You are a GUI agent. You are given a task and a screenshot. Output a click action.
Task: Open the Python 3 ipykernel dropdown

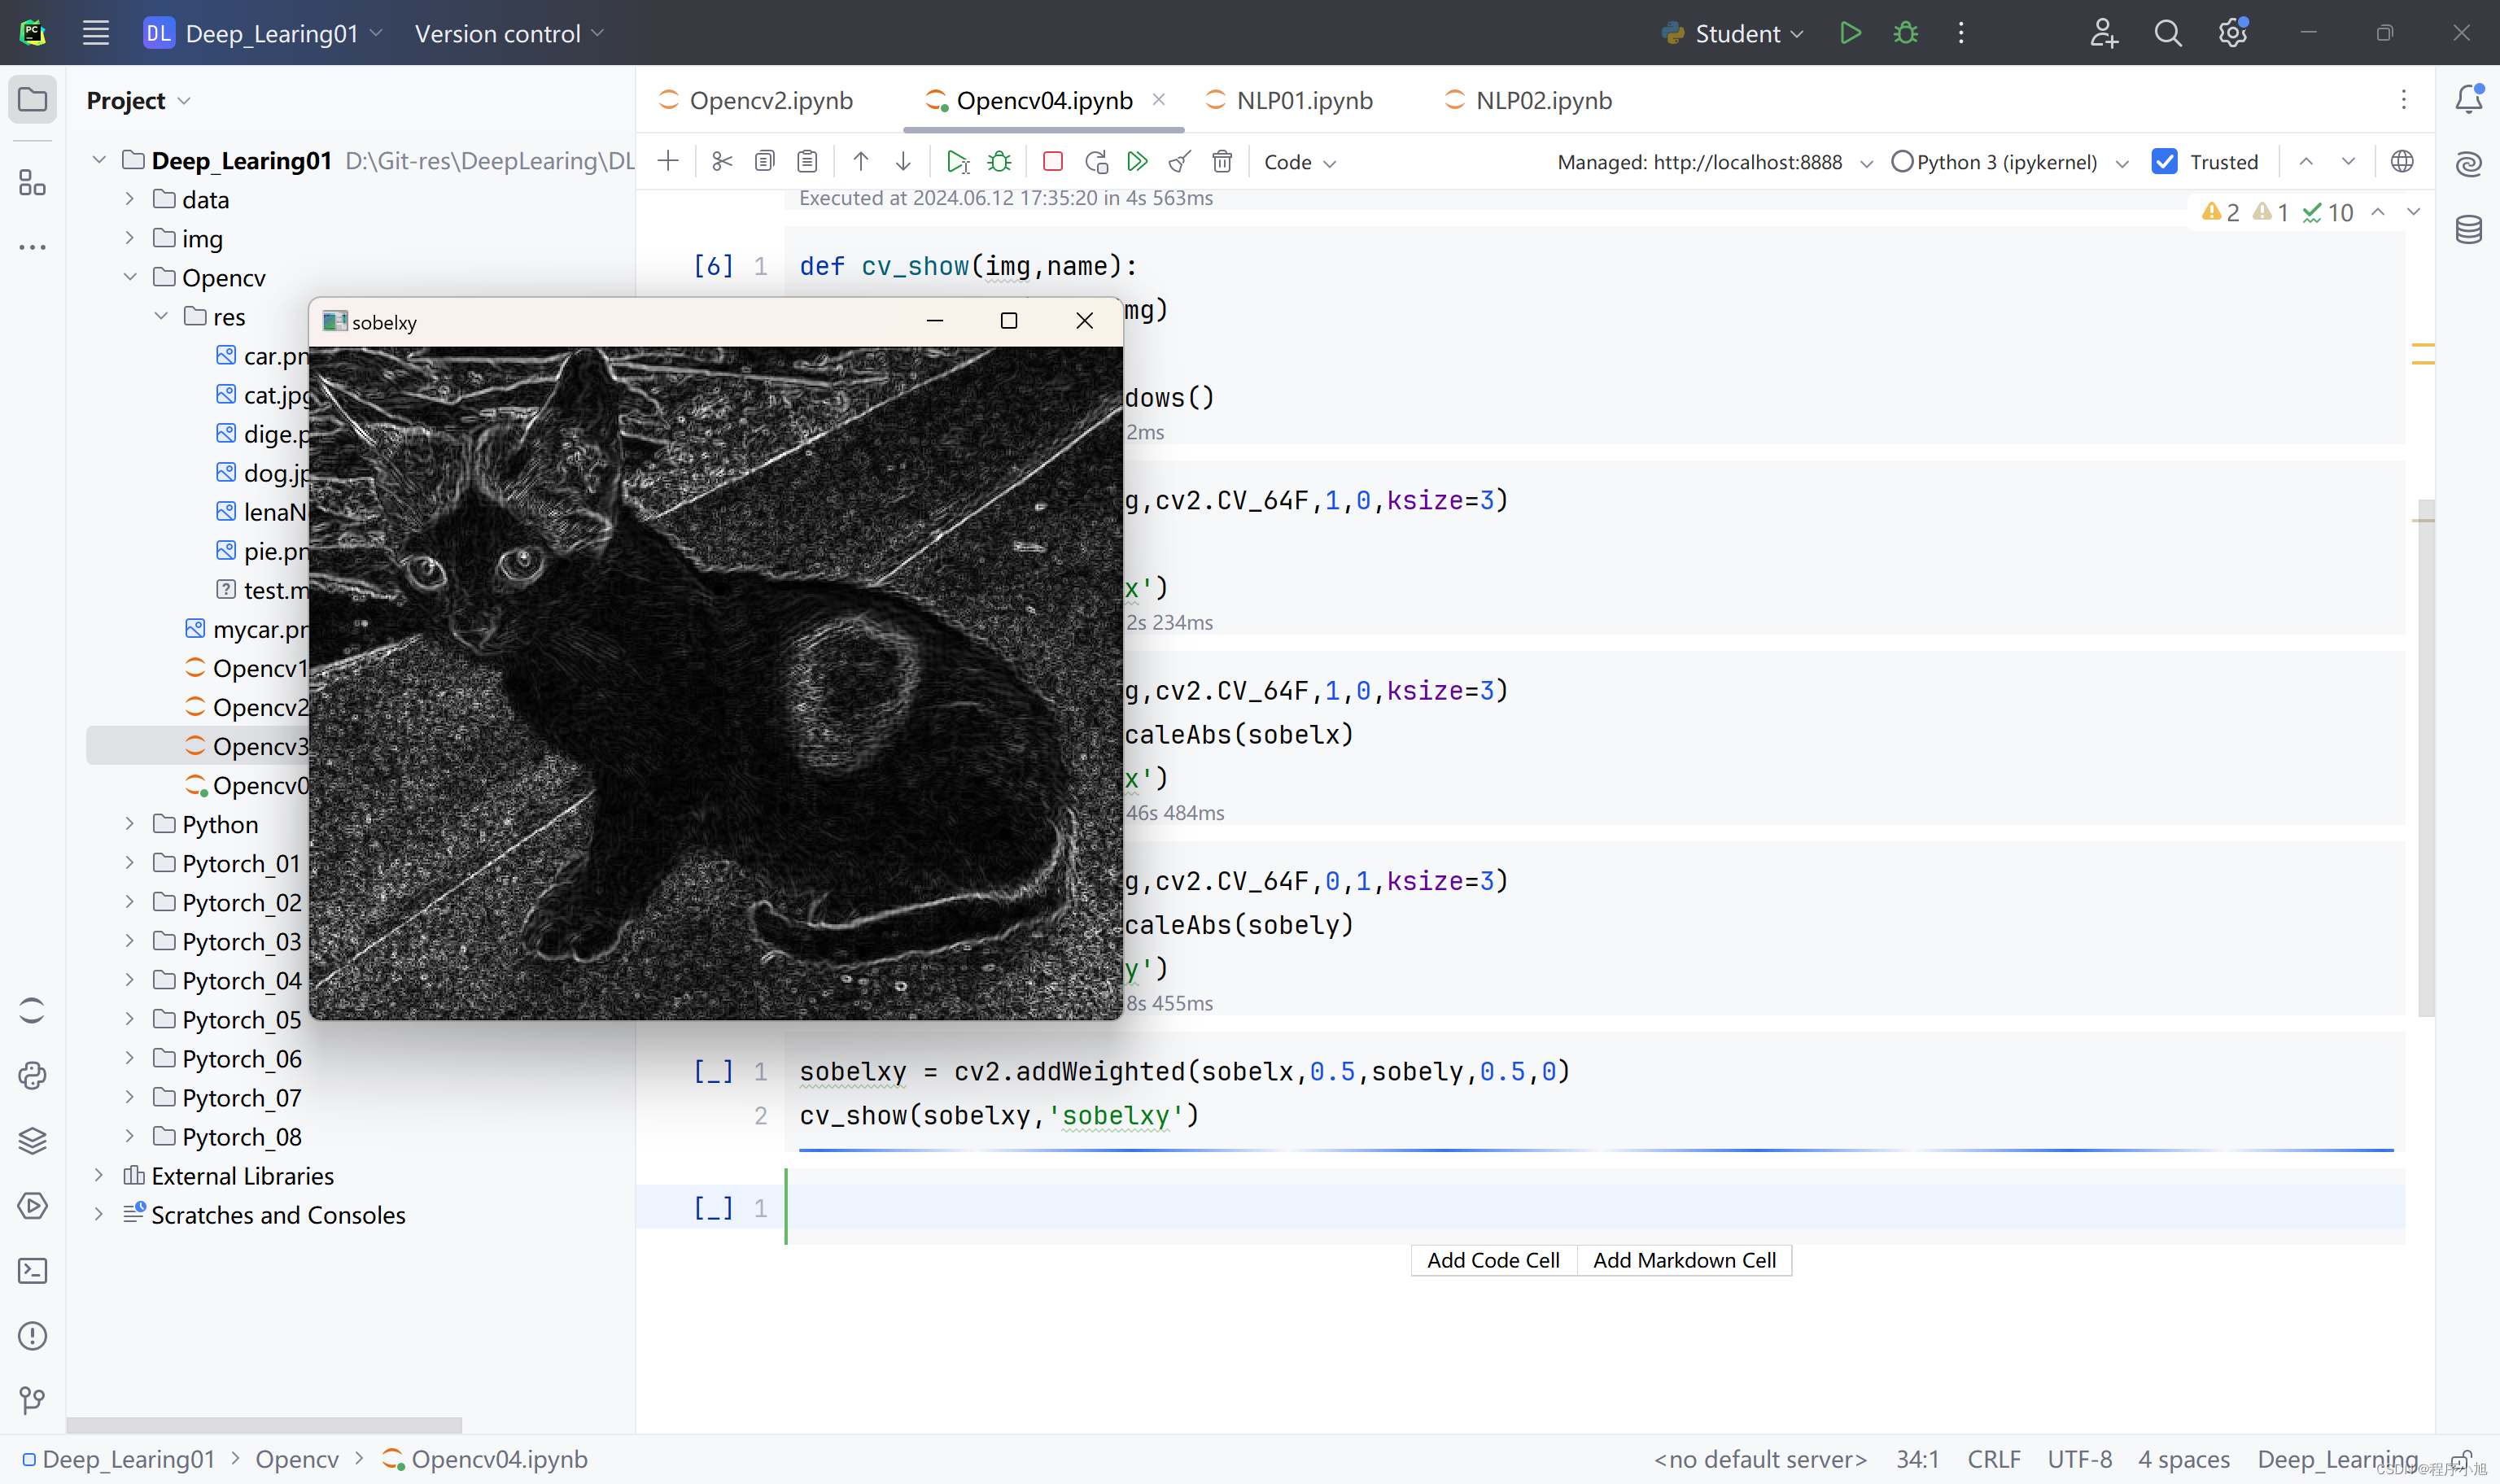coord(2010,162)
